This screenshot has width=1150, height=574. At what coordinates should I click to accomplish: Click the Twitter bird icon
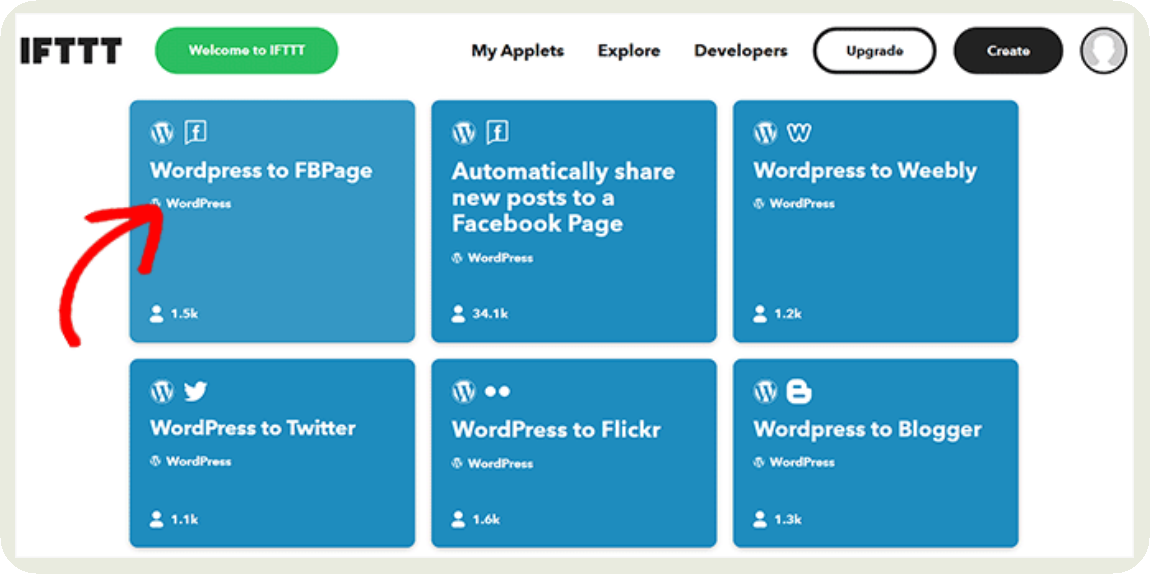tap(196, 391)
